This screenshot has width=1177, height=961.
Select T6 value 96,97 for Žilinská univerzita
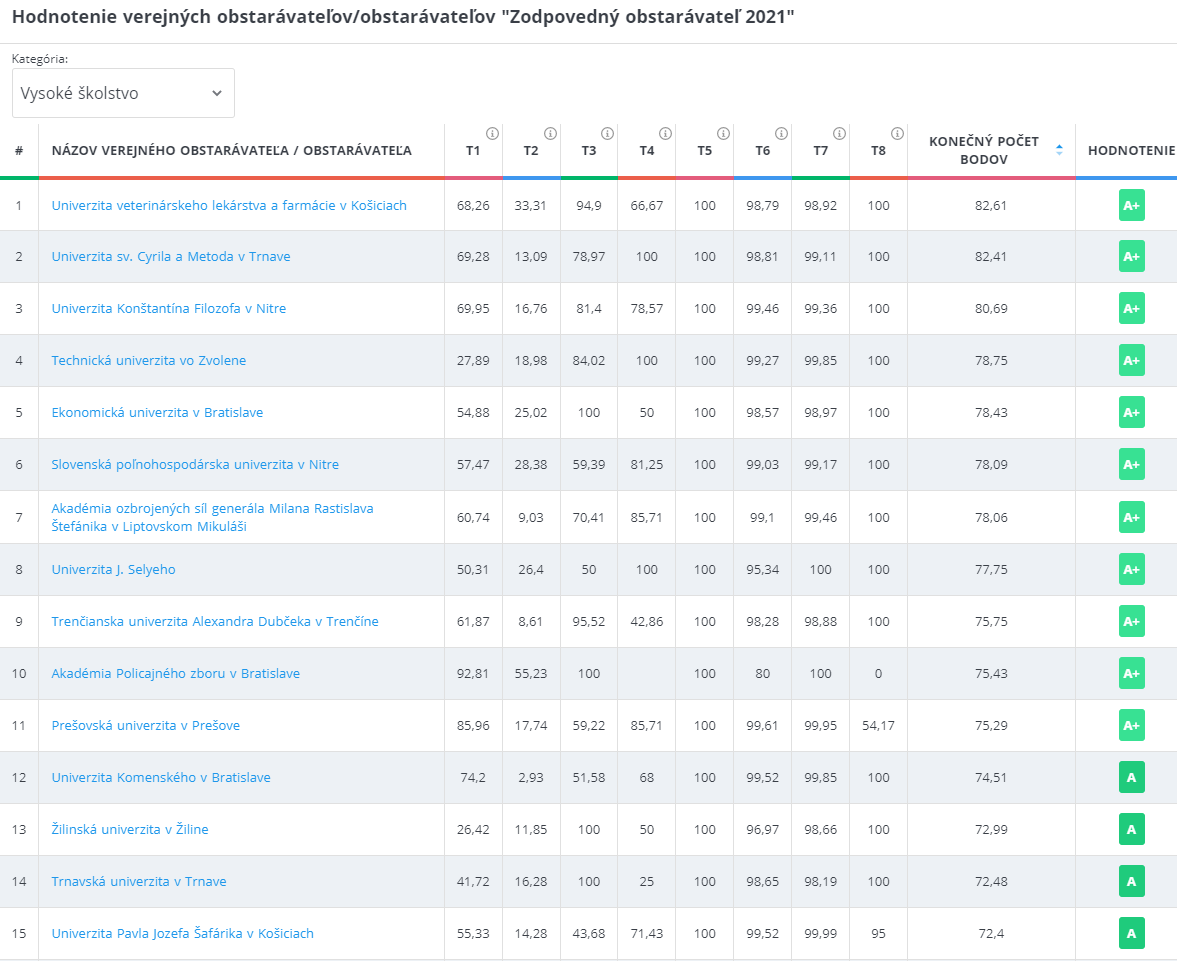click(x=763, y=830)
